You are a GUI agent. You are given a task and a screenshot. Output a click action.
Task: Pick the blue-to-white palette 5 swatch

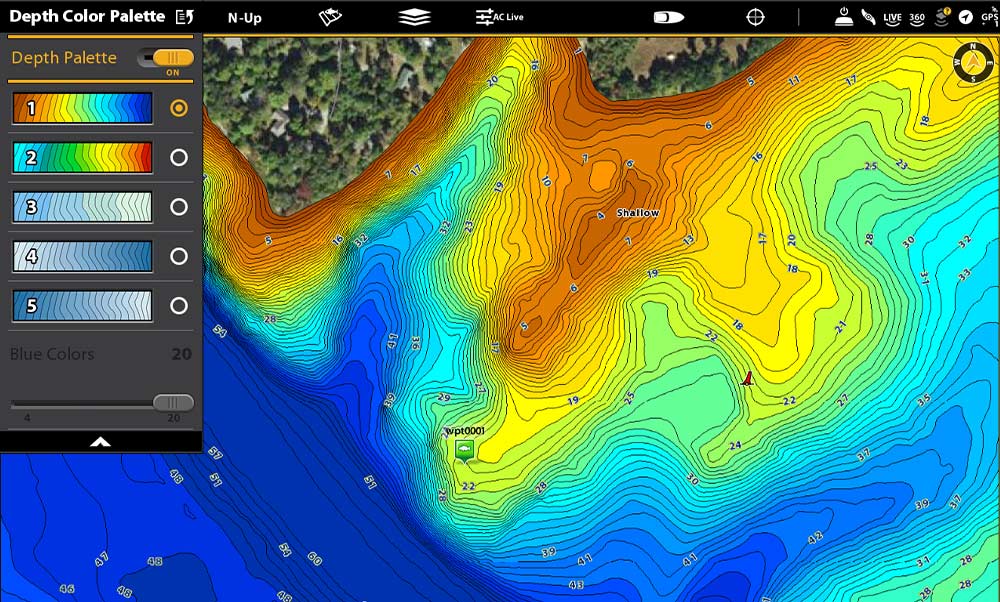[82, 305]
